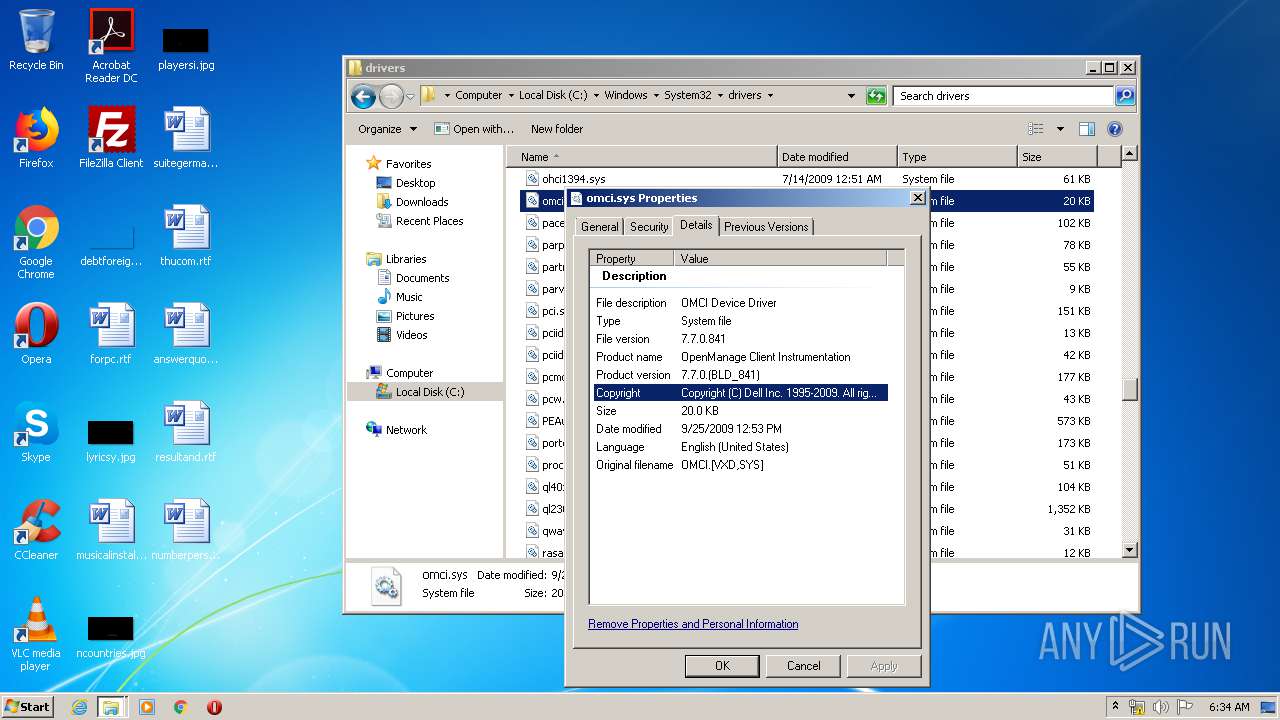The image size is (1280, 720).
Task: Select the resultand.rtf desktop file
Action: (186, 432)
